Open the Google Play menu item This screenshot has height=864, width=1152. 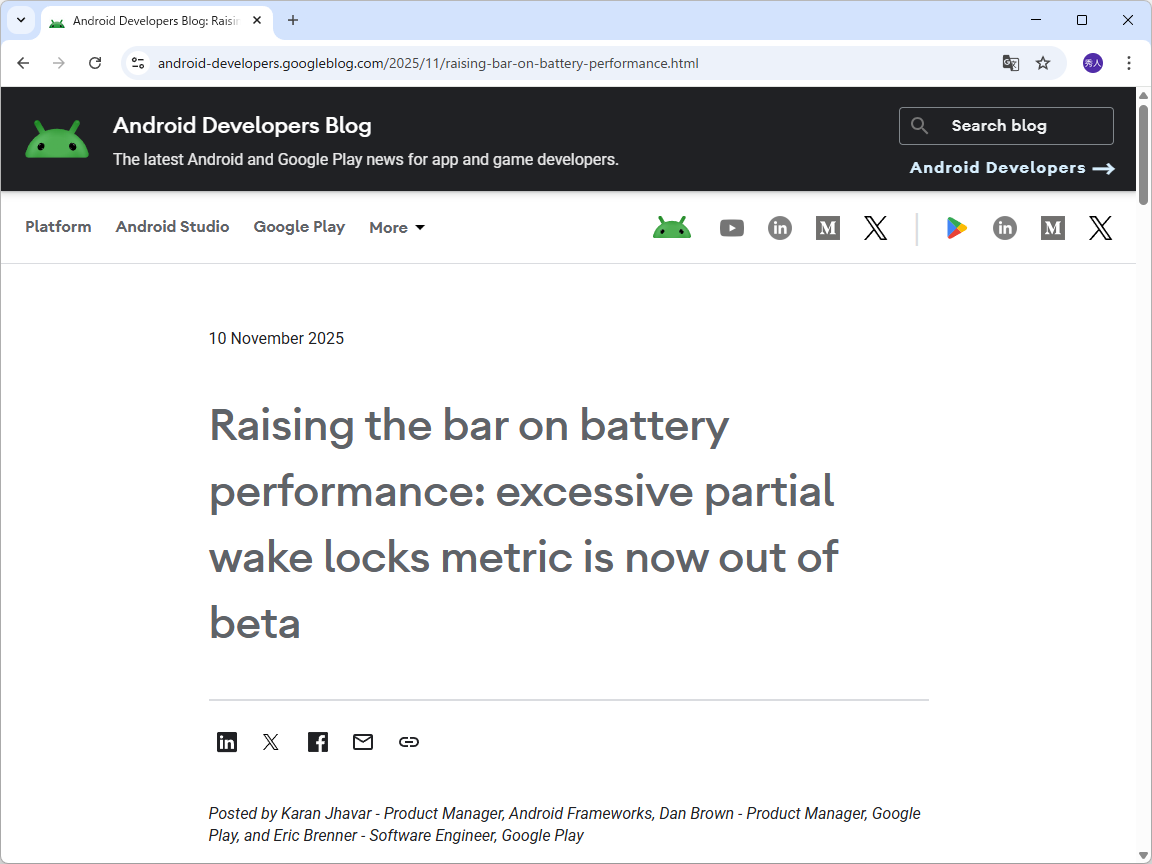(x=299, y=227)
